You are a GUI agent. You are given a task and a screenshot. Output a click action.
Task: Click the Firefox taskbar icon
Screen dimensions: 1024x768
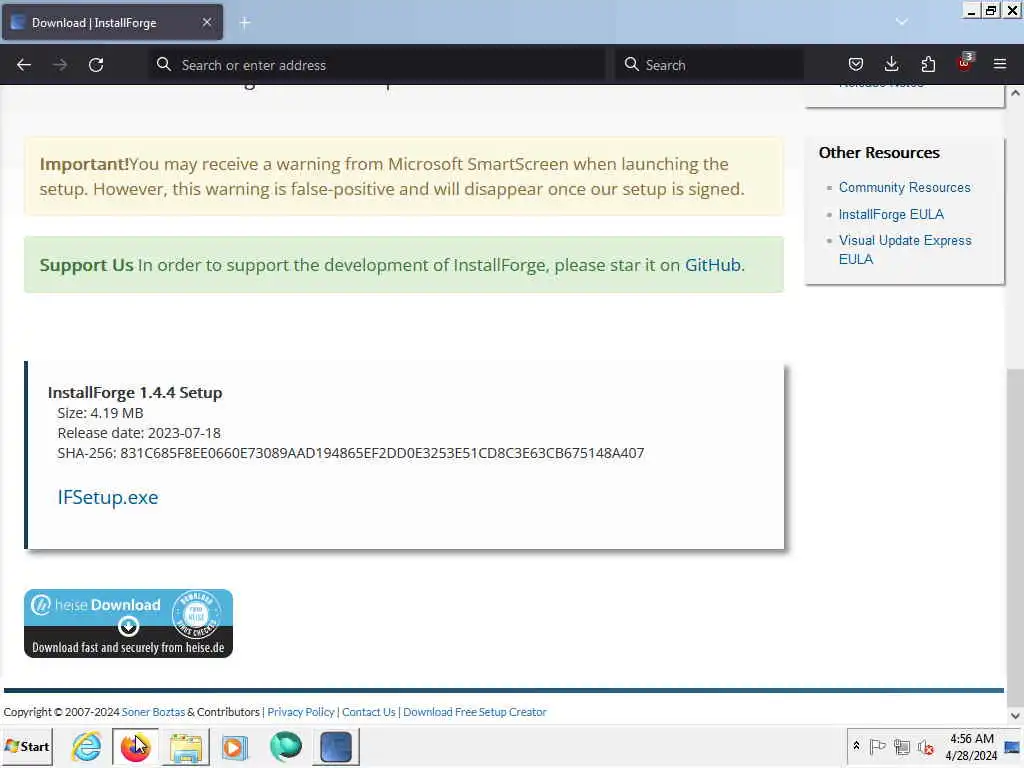(135, 746)
